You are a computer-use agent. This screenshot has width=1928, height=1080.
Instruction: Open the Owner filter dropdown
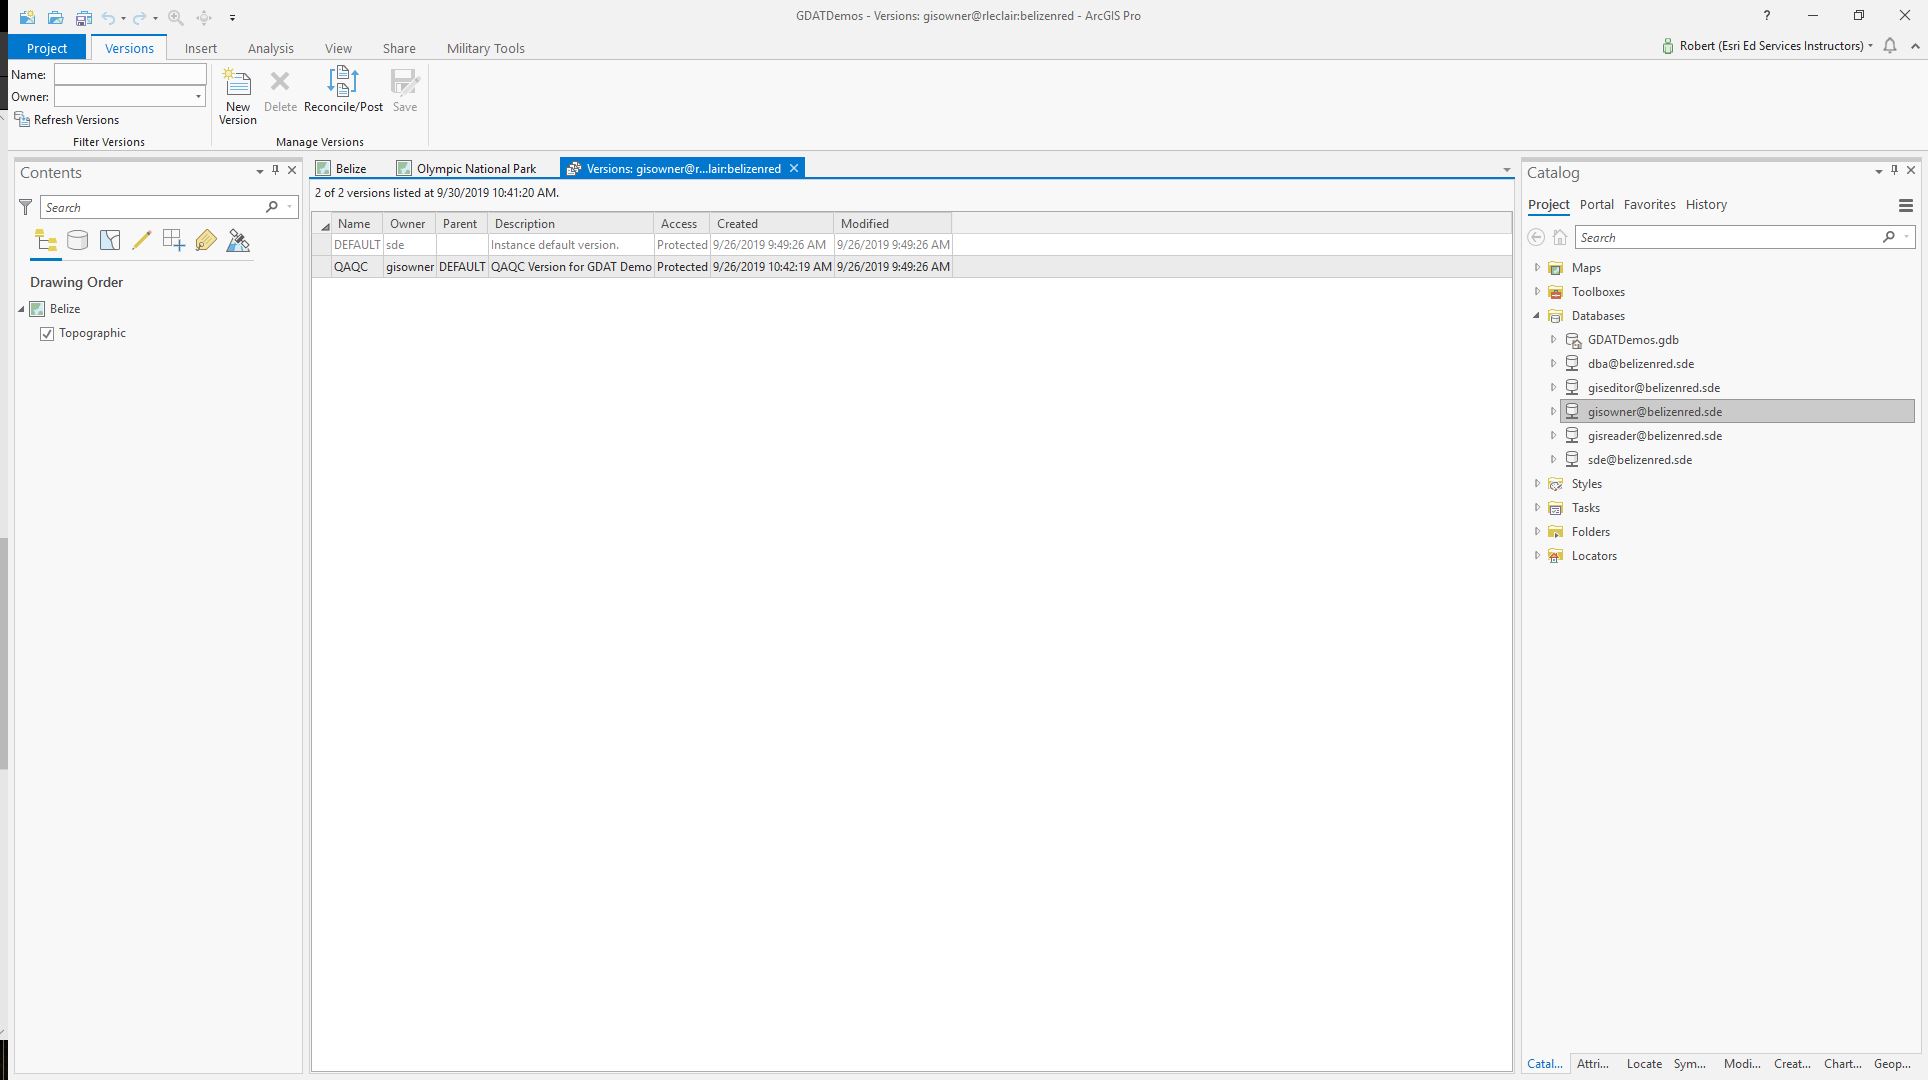[x=198, y=97]
